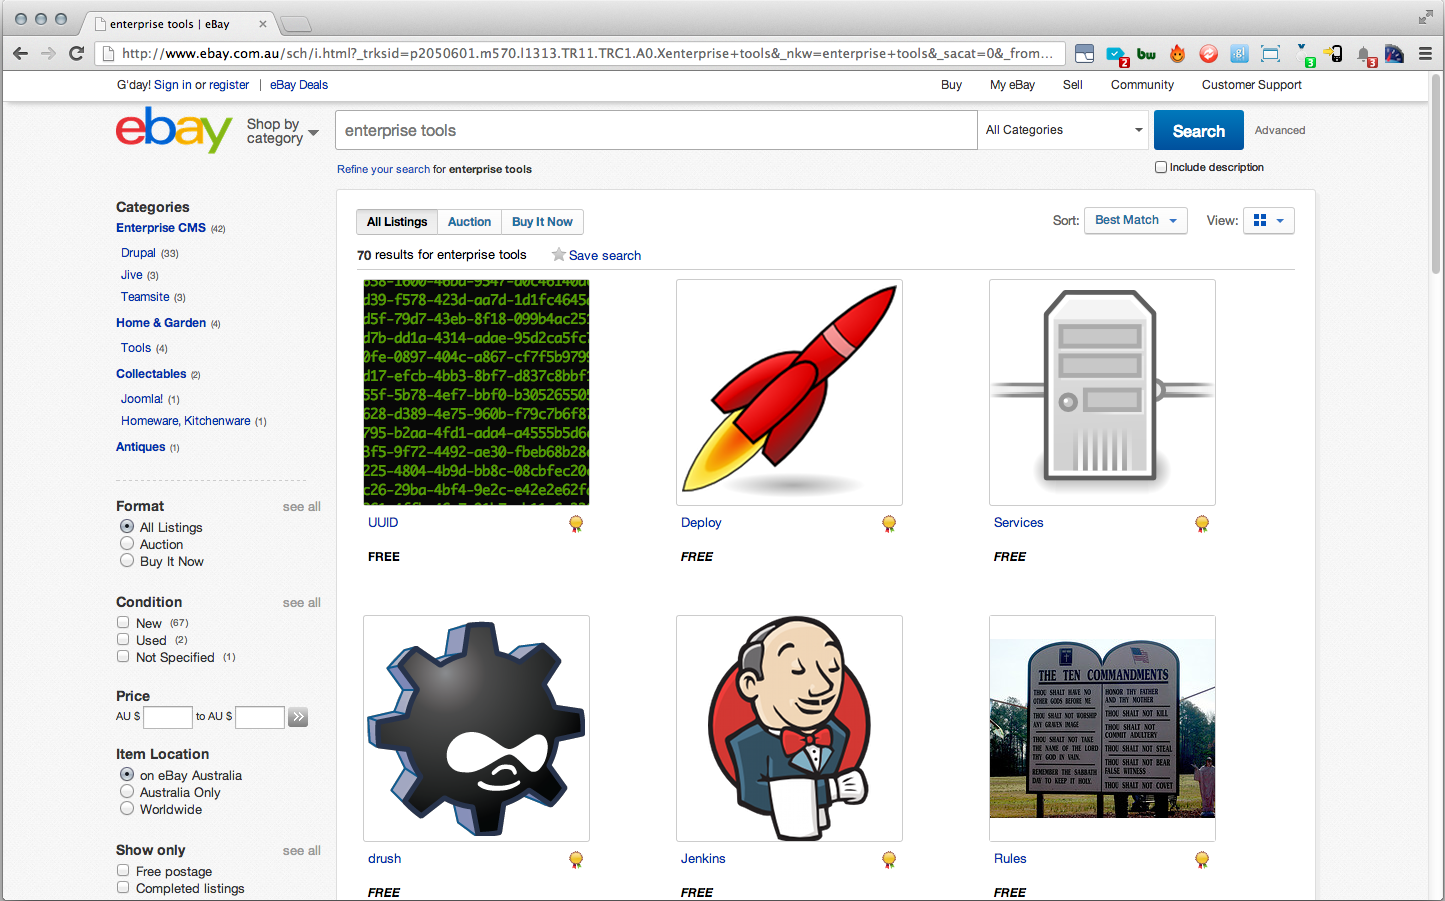Click the Hola flame extension icon
The width and height of the screenshot is (1445, 901).
point(1177,54)
